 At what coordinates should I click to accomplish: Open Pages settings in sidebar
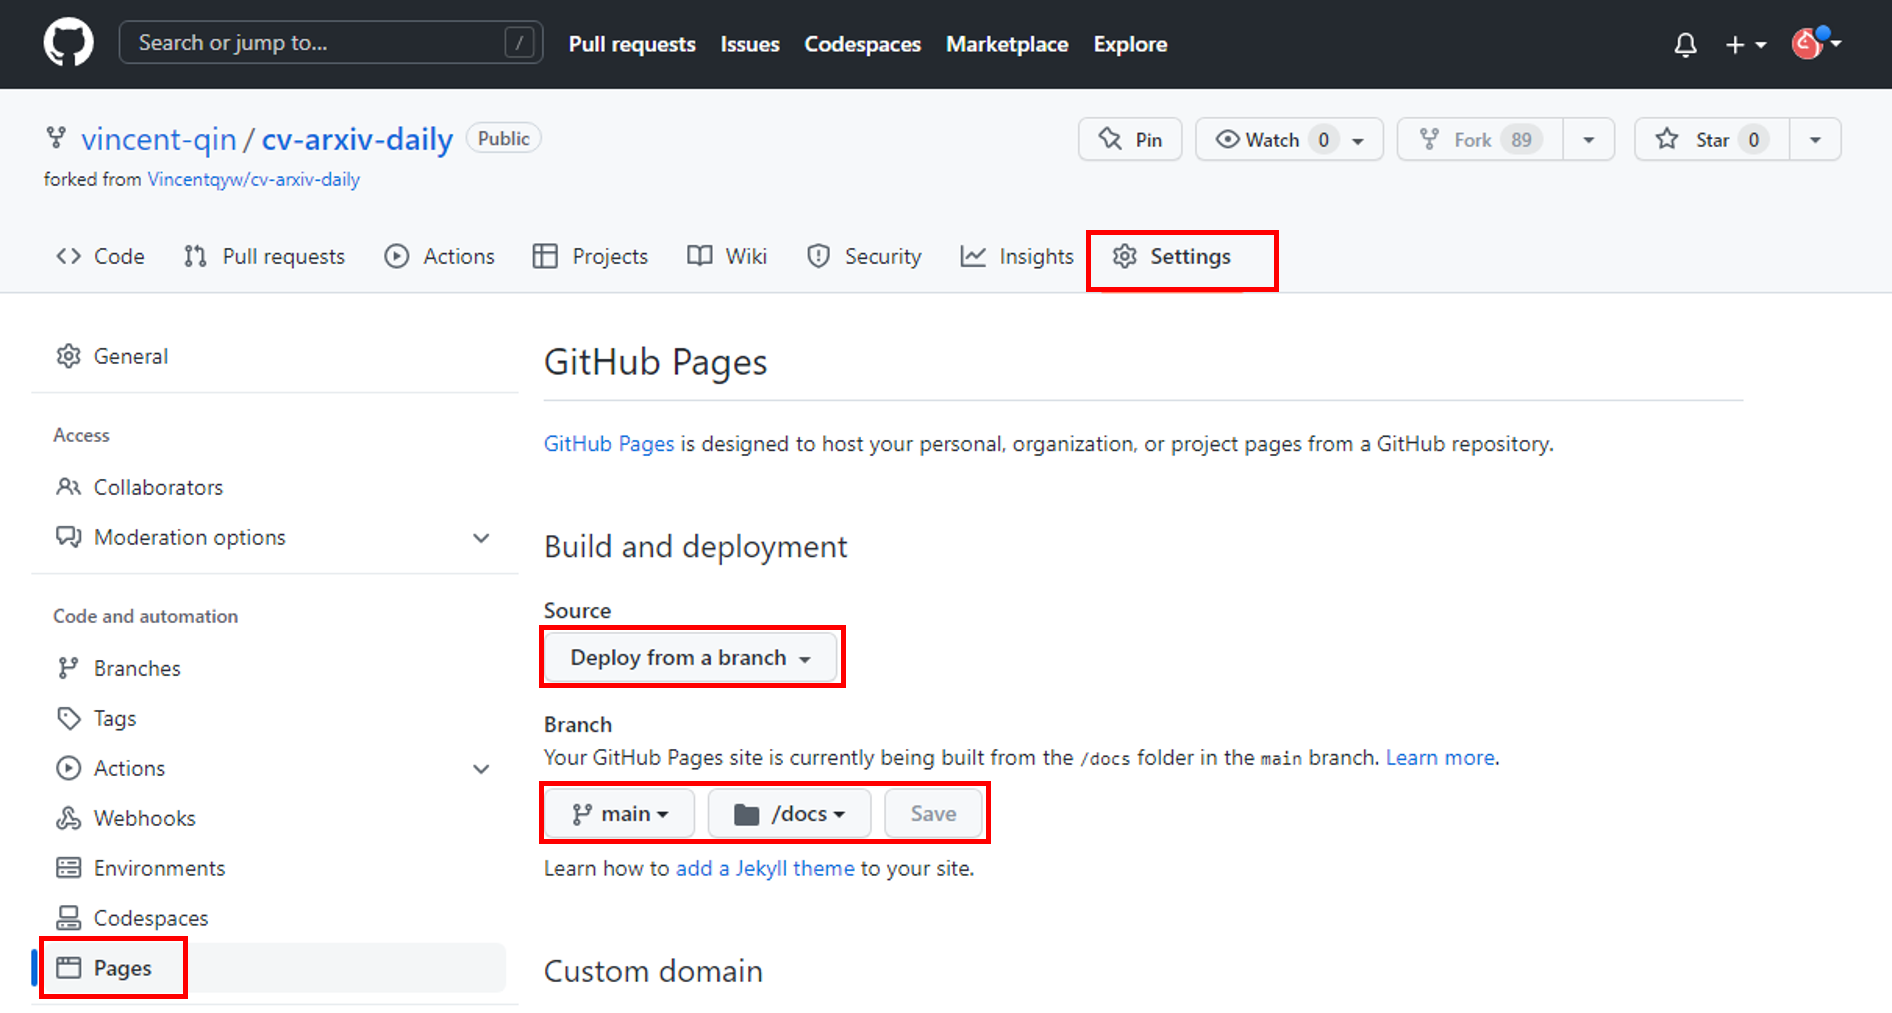coord(269,968)
